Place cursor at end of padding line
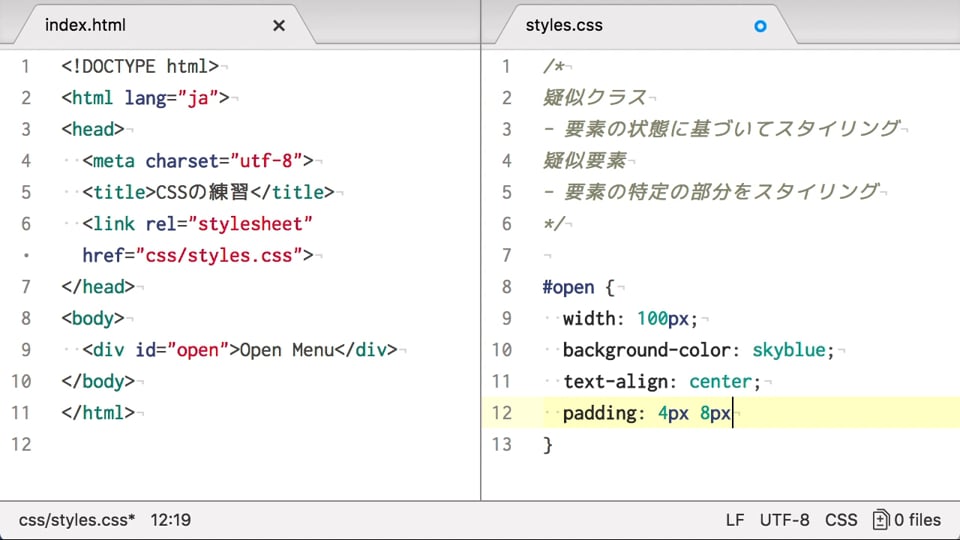The height and width of the screenshot is (540, 960). (733, 413)
